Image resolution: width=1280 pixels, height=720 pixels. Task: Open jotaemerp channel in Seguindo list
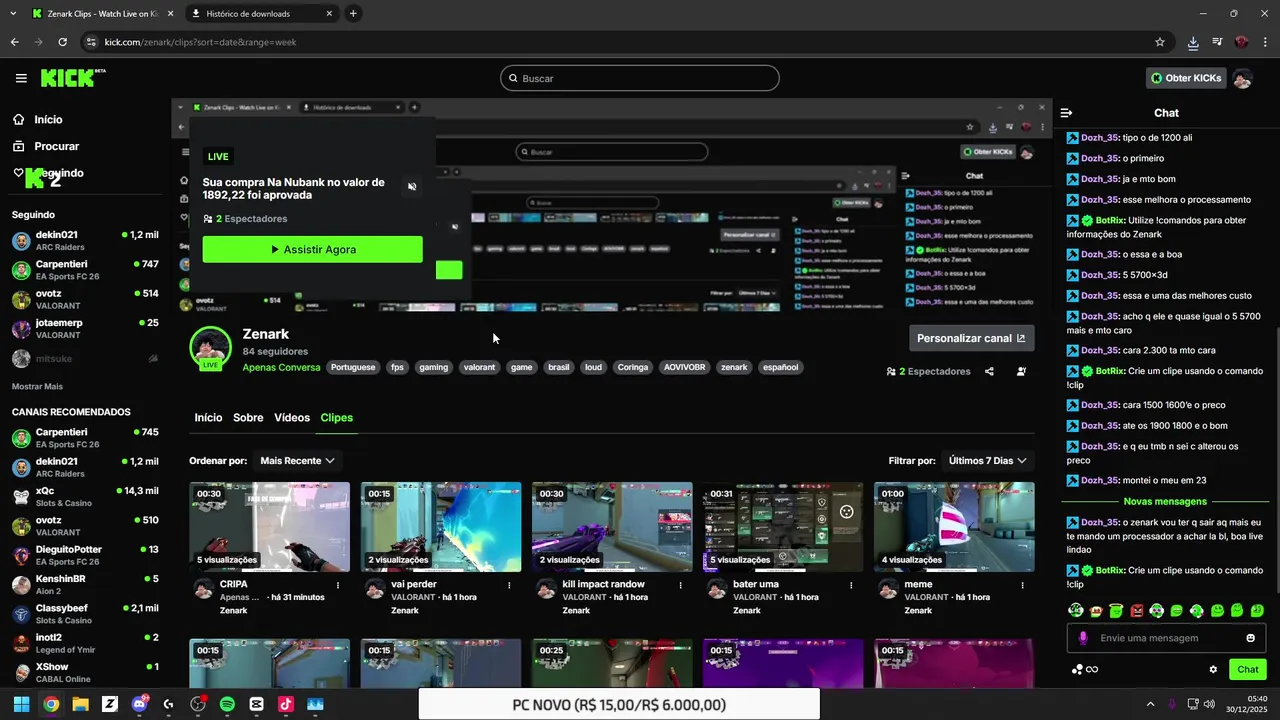(85, 329)
